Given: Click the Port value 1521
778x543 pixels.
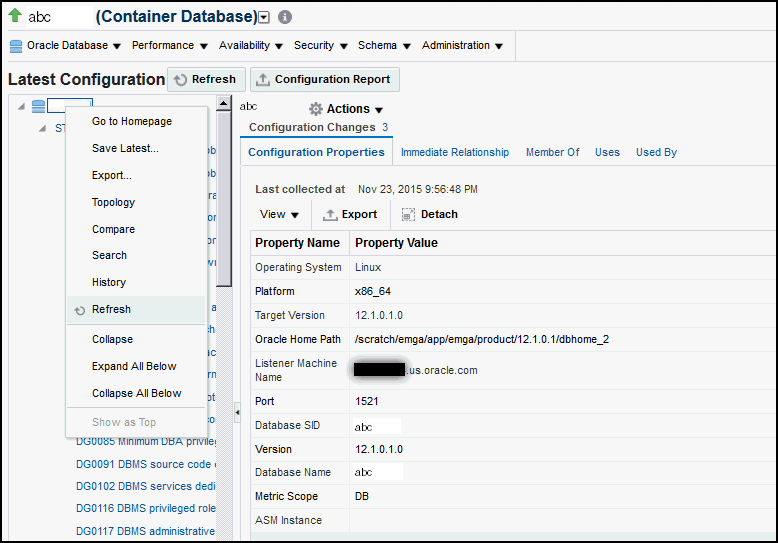Looking at the screenshot, I should 367,401.
